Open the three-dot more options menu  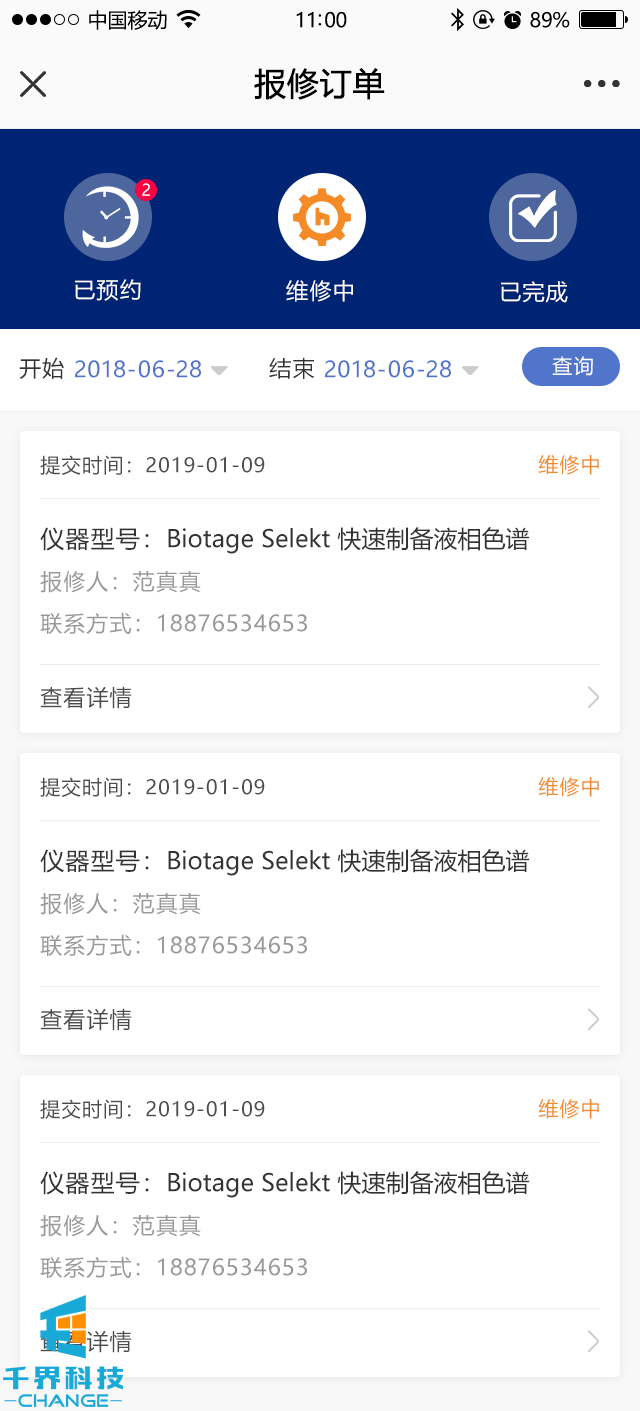(x=601, y=84)
